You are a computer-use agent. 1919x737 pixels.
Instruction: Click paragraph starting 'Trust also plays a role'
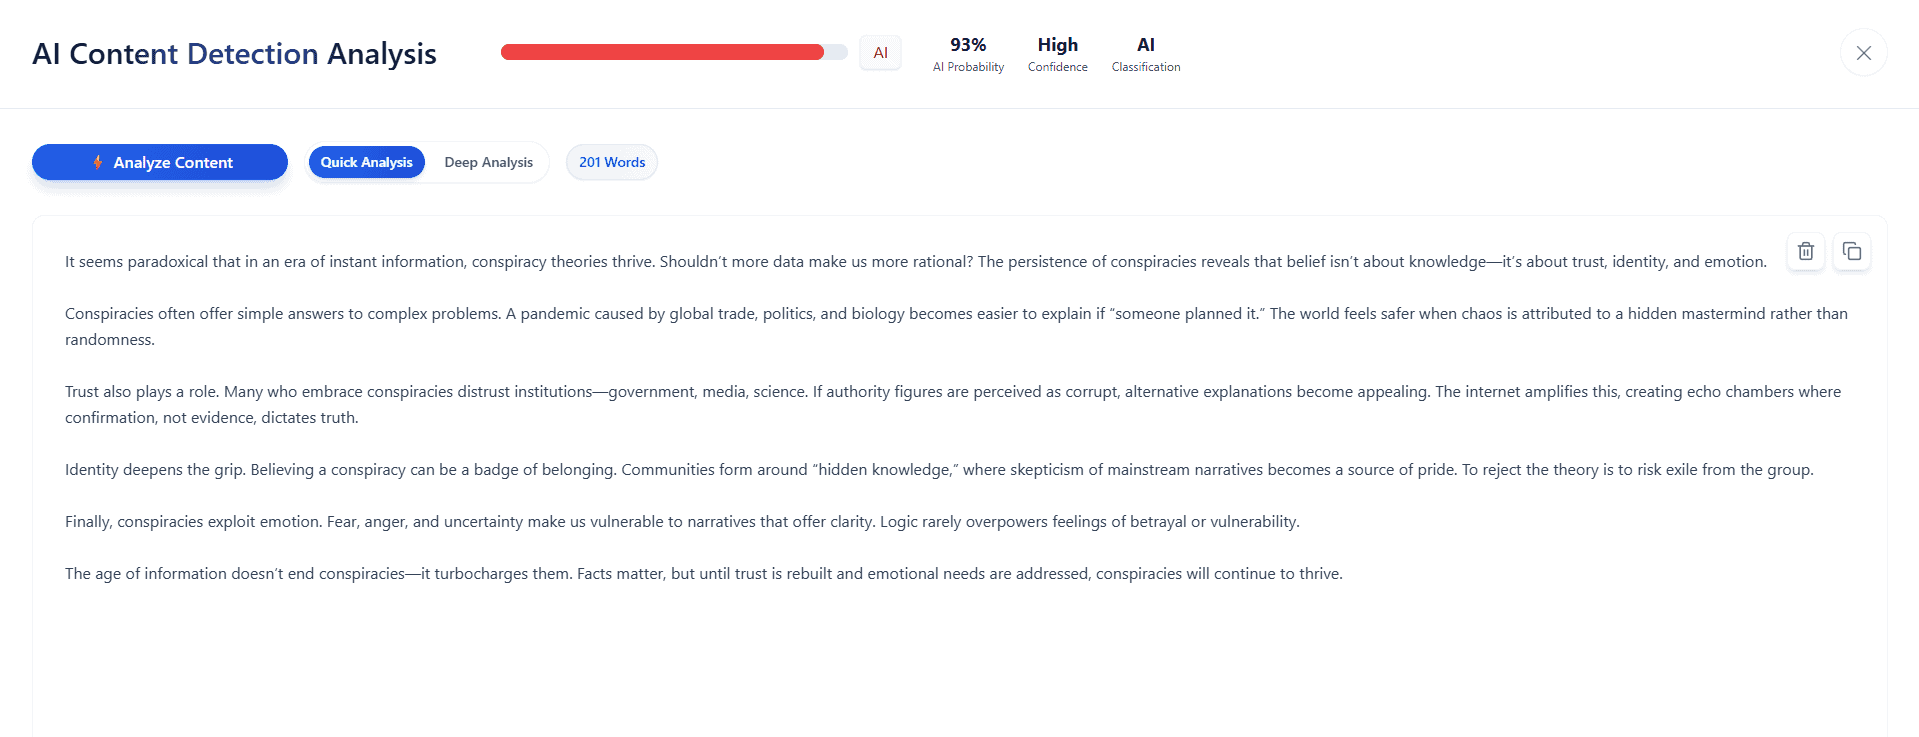click(x=953, y=404)
